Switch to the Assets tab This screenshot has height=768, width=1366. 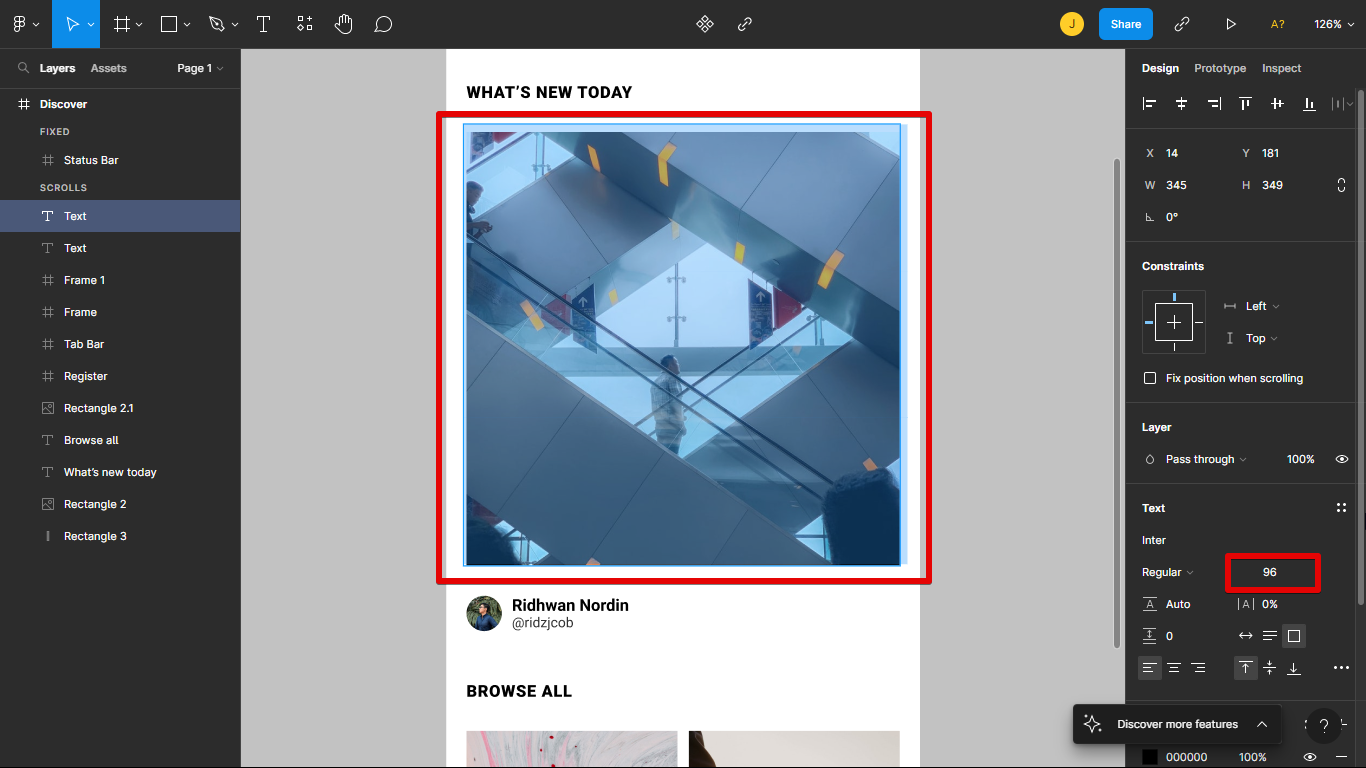108,68
